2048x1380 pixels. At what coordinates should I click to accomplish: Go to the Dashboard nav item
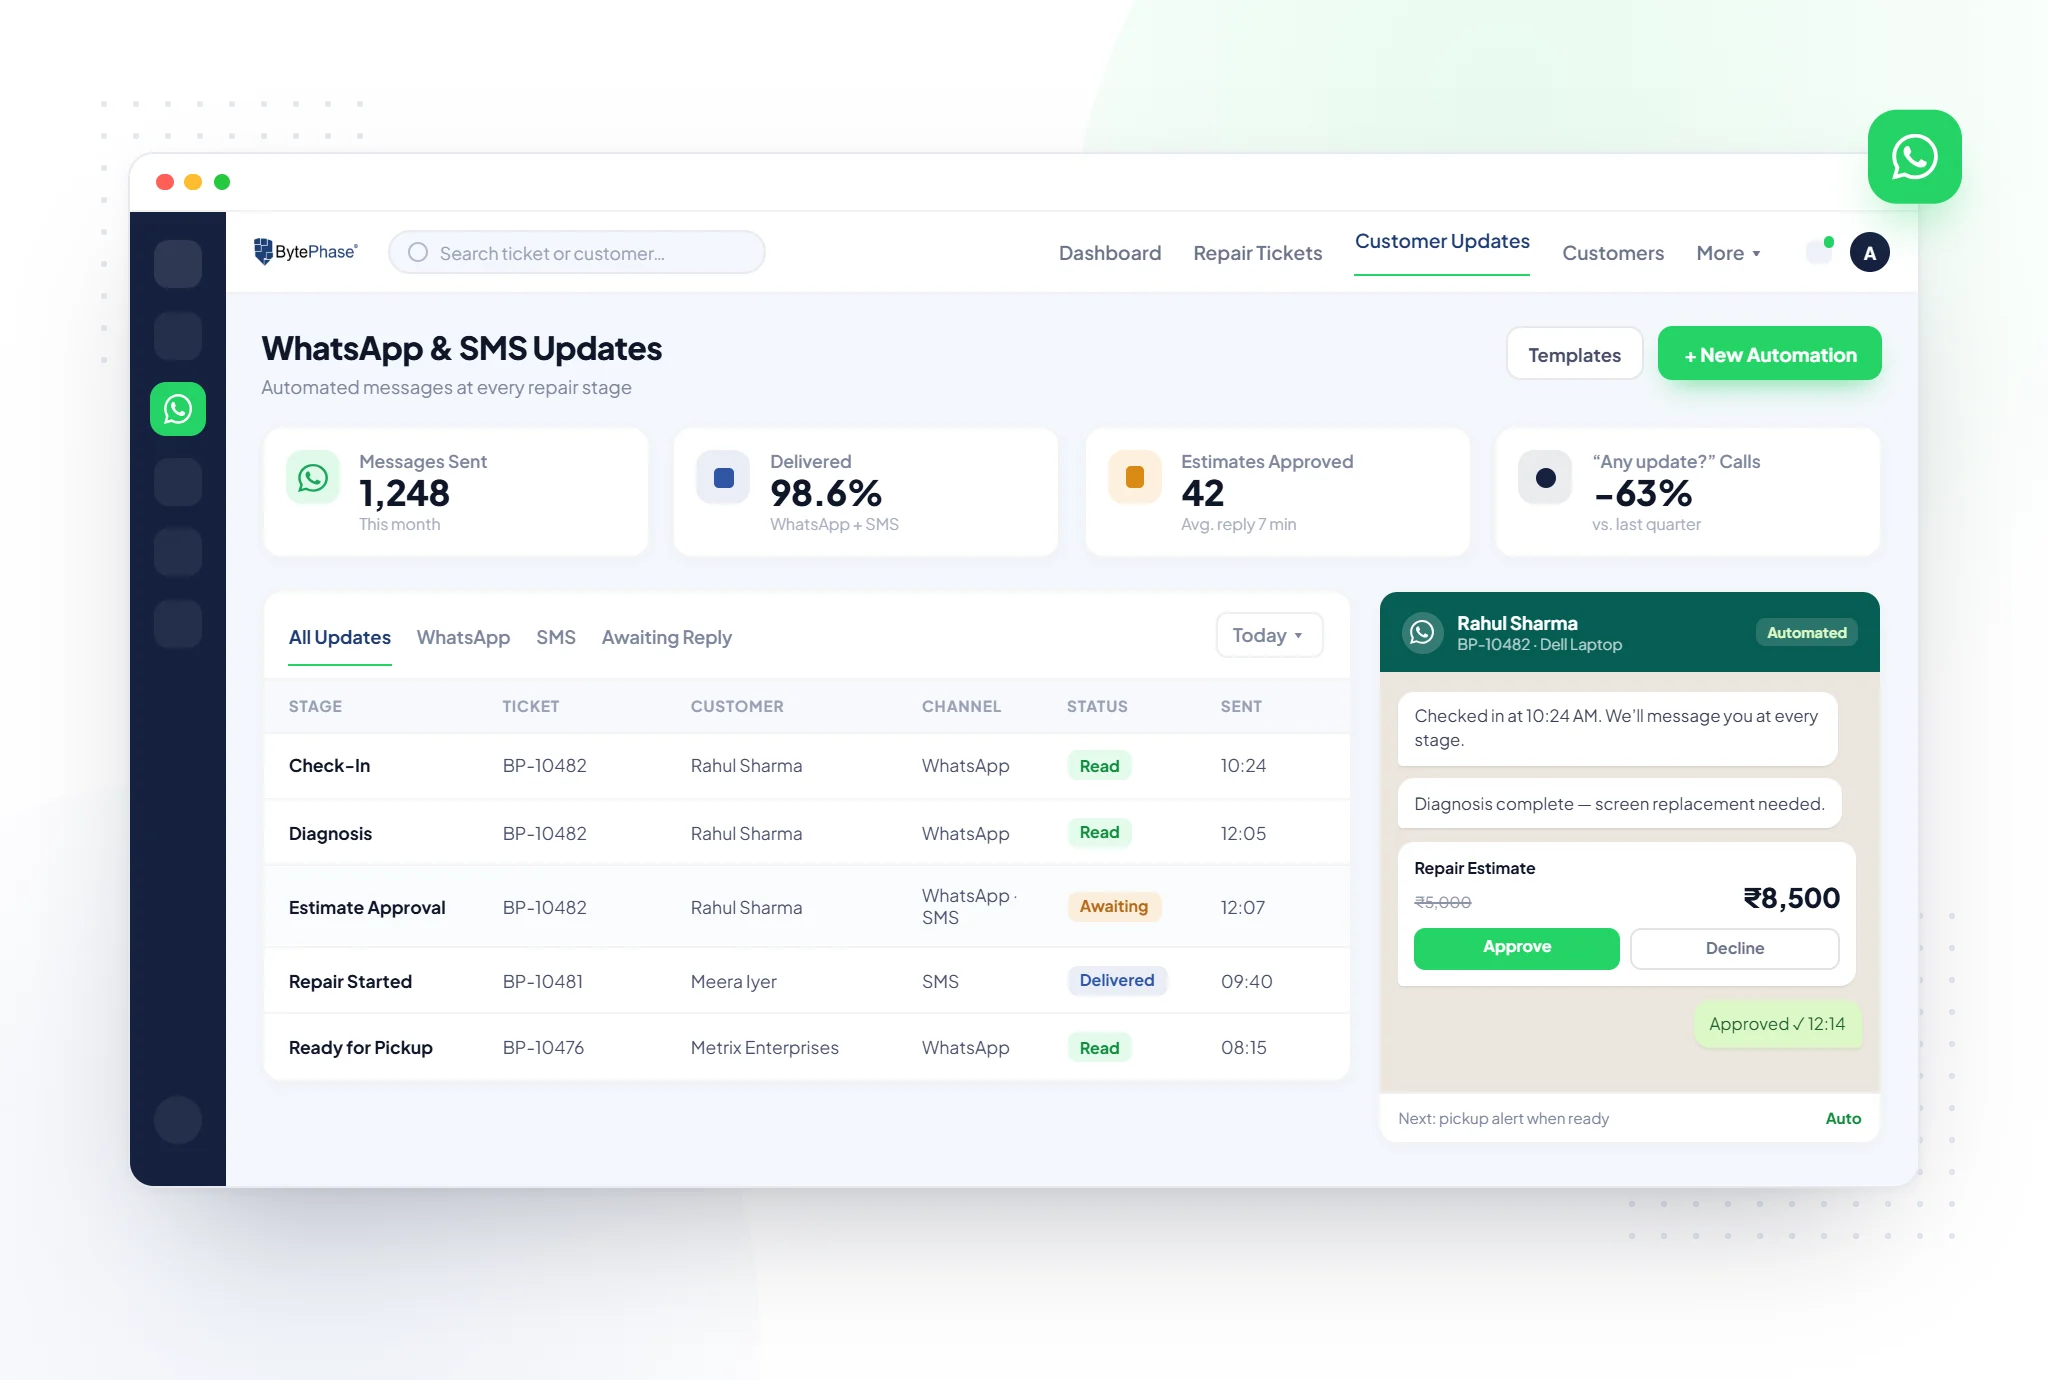(1110, 254)
